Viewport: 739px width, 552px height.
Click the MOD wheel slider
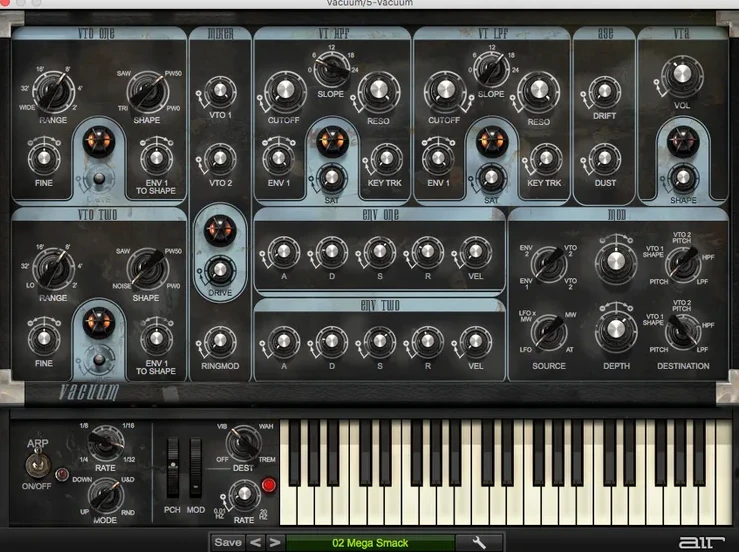tap(195, 467)
